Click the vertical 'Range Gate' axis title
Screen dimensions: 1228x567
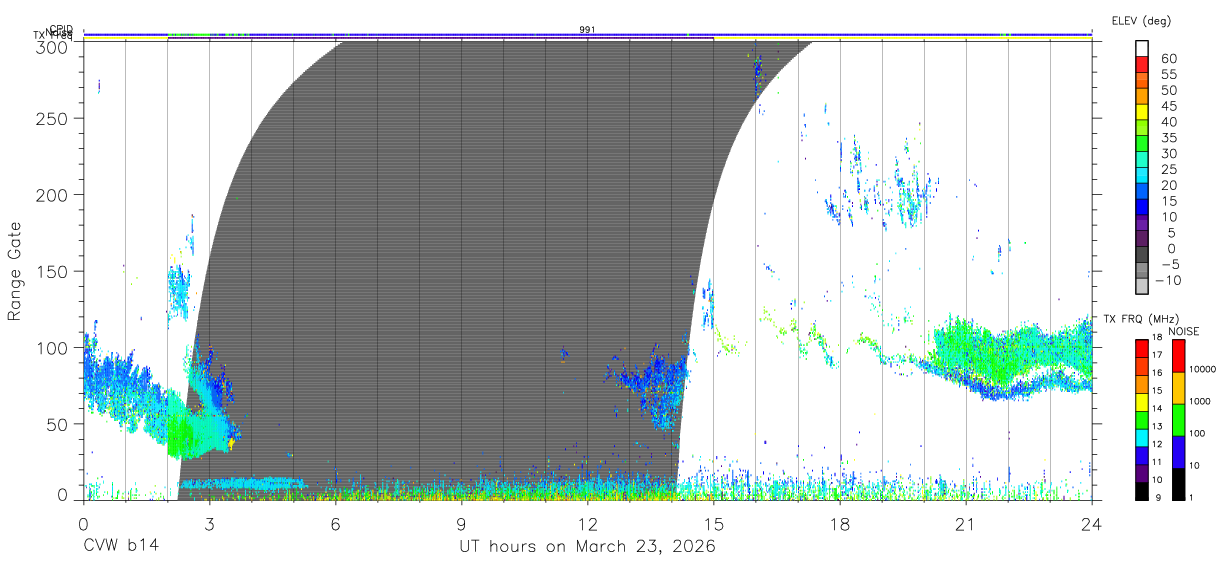[16, 271]
